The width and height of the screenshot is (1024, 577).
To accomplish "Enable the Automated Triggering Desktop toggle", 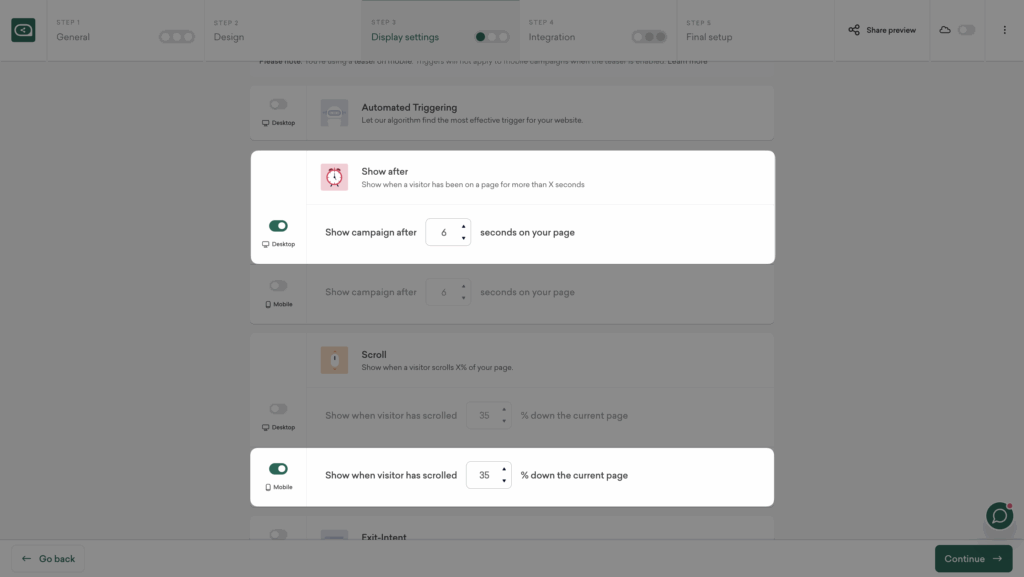I will [x=278, y=104].
